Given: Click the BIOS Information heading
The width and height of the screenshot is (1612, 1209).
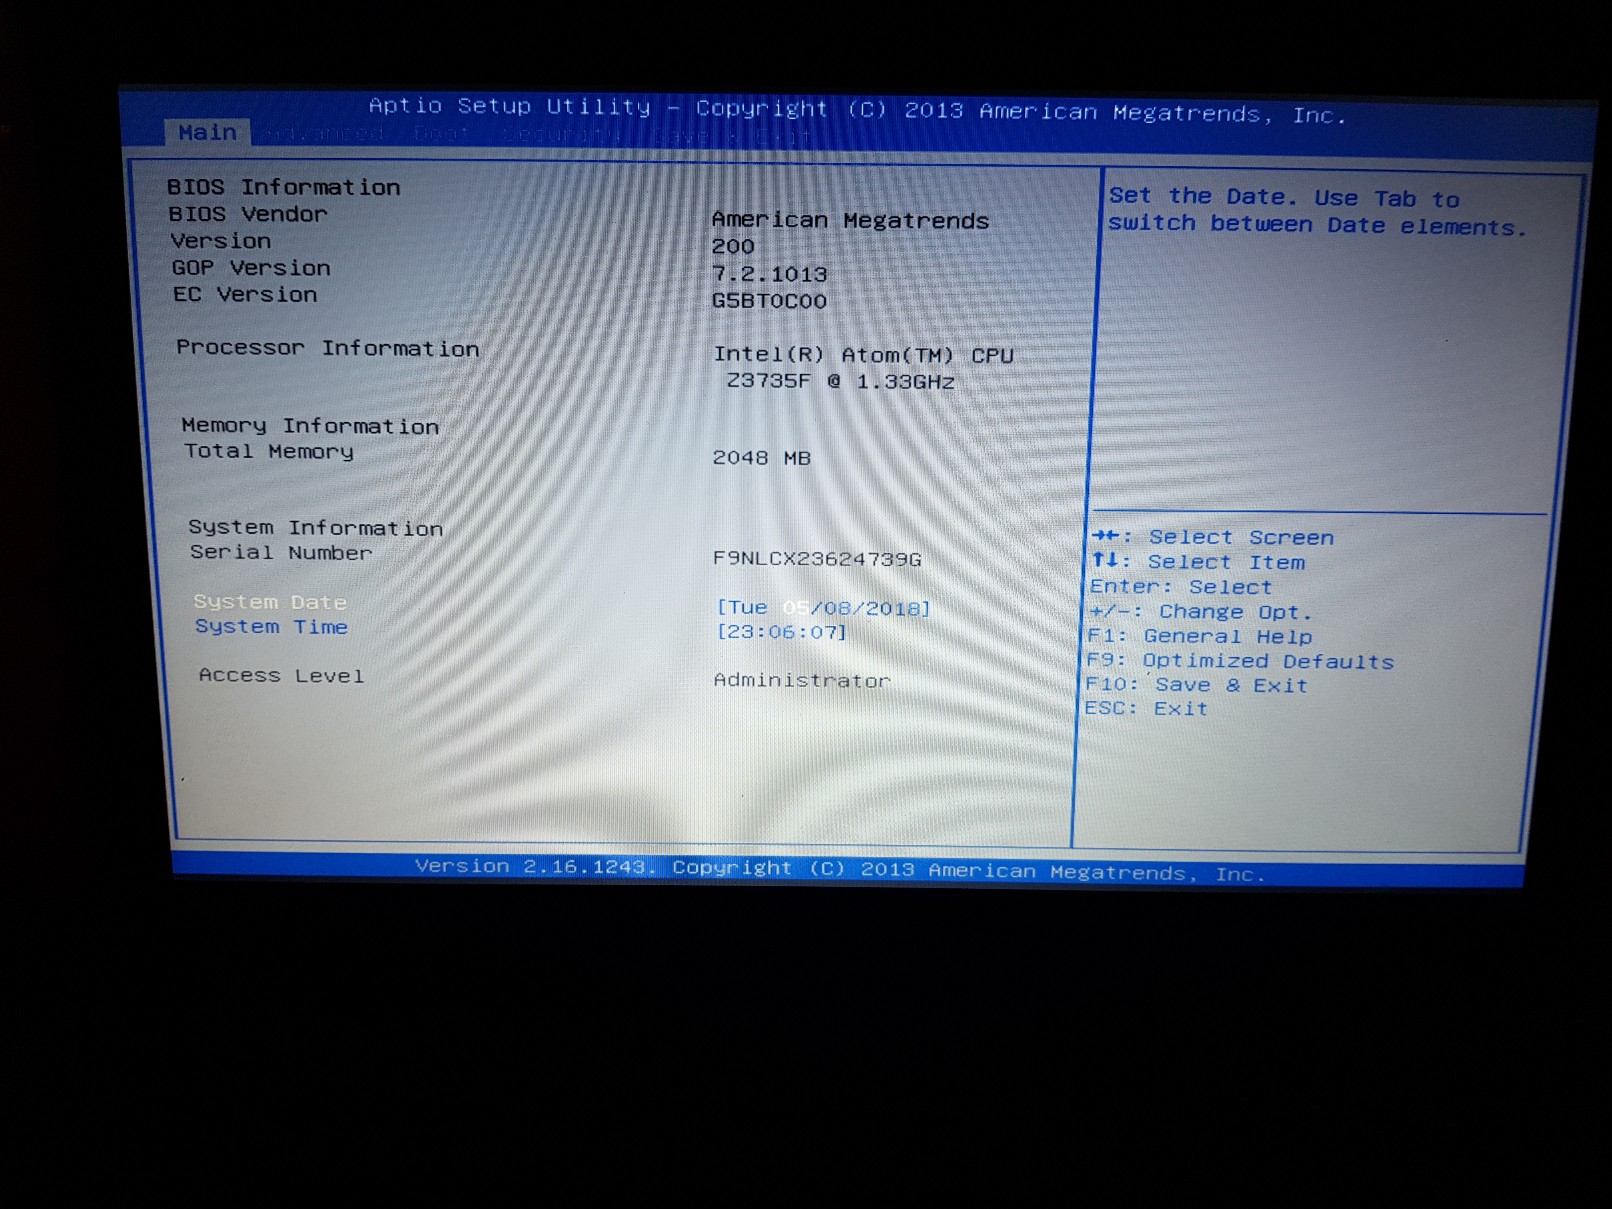Looking at the screenshot, I should 284,187.
